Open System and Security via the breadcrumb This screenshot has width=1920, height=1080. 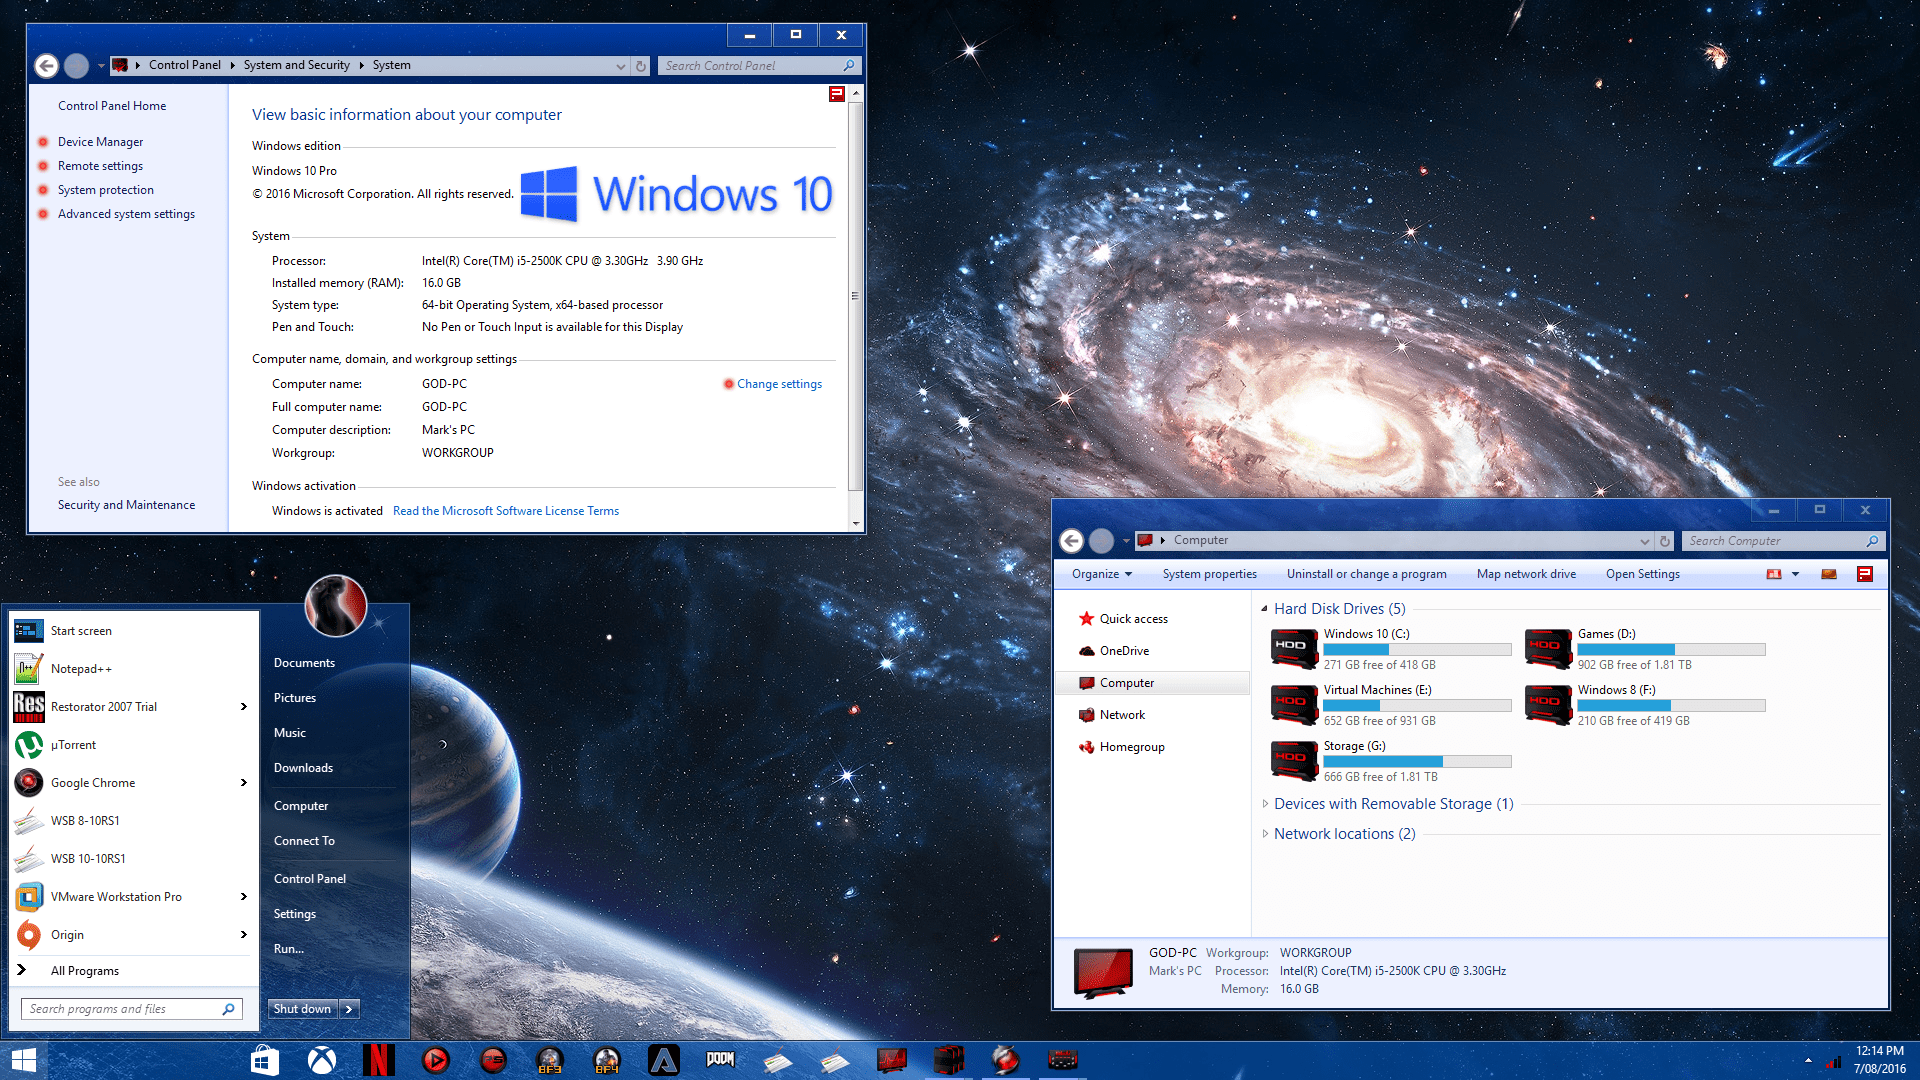click(296, 64)
